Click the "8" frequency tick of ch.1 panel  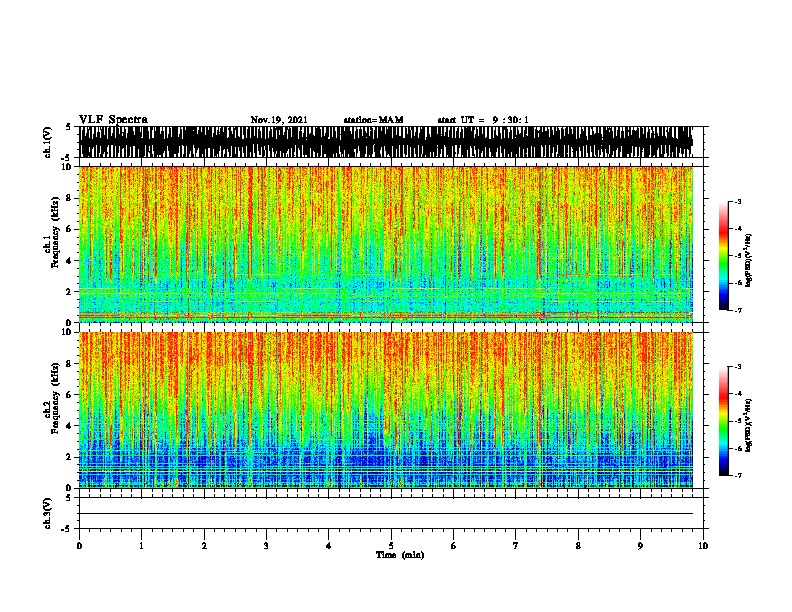coord(69,198)
